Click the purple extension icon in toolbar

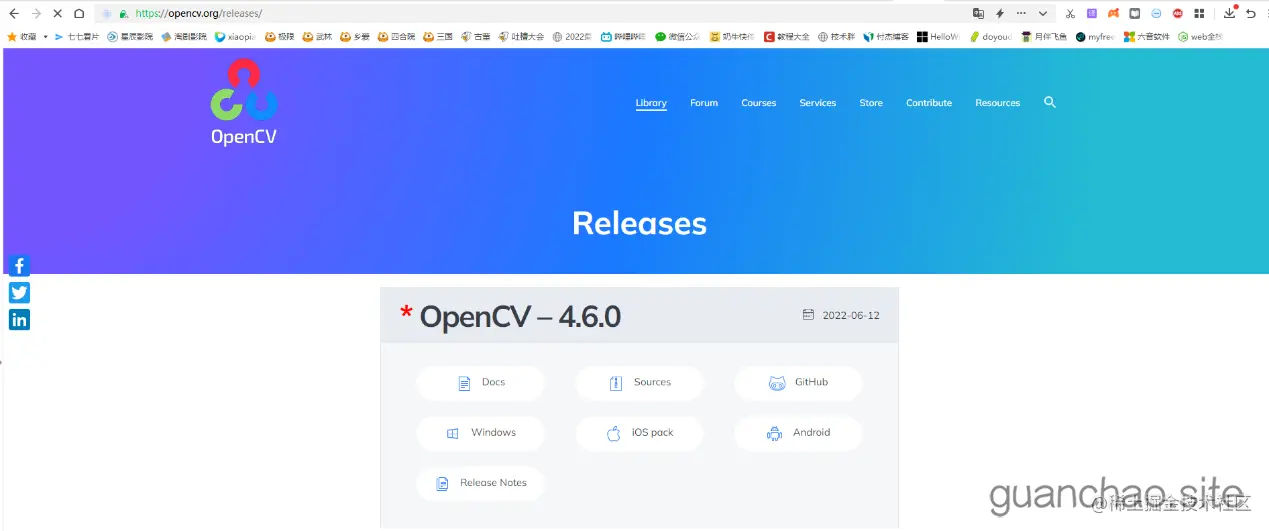pos(1092,13)
